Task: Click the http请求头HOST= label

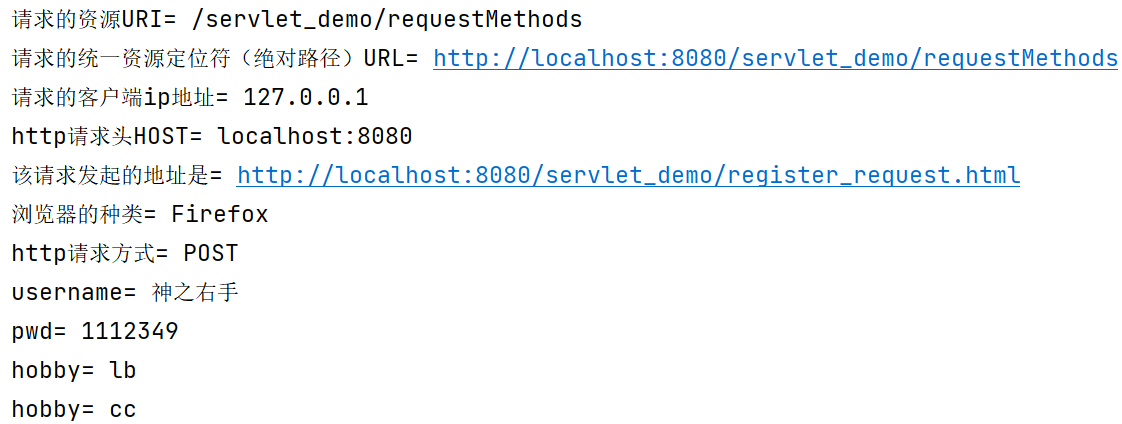Action: click(107, 136)
